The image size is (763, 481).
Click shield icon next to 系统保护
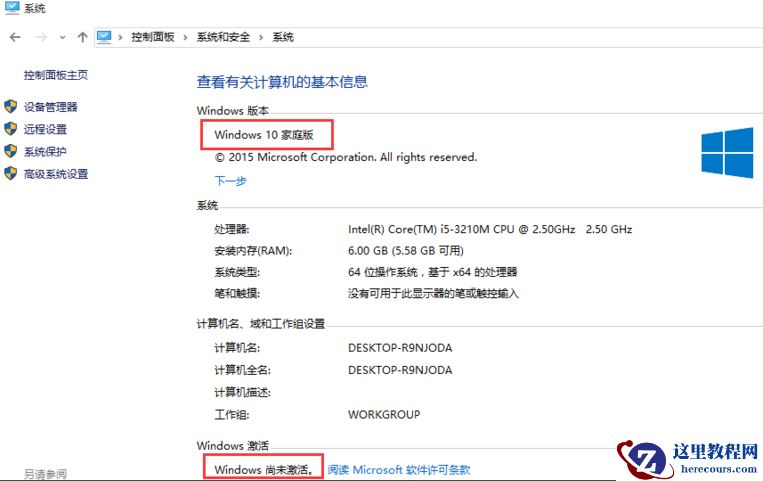pos(11,151)
